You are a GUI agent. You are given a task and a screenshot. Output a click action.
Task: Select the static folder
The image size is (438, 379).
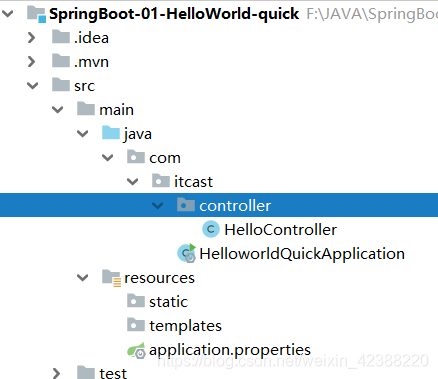coord(157,302)
